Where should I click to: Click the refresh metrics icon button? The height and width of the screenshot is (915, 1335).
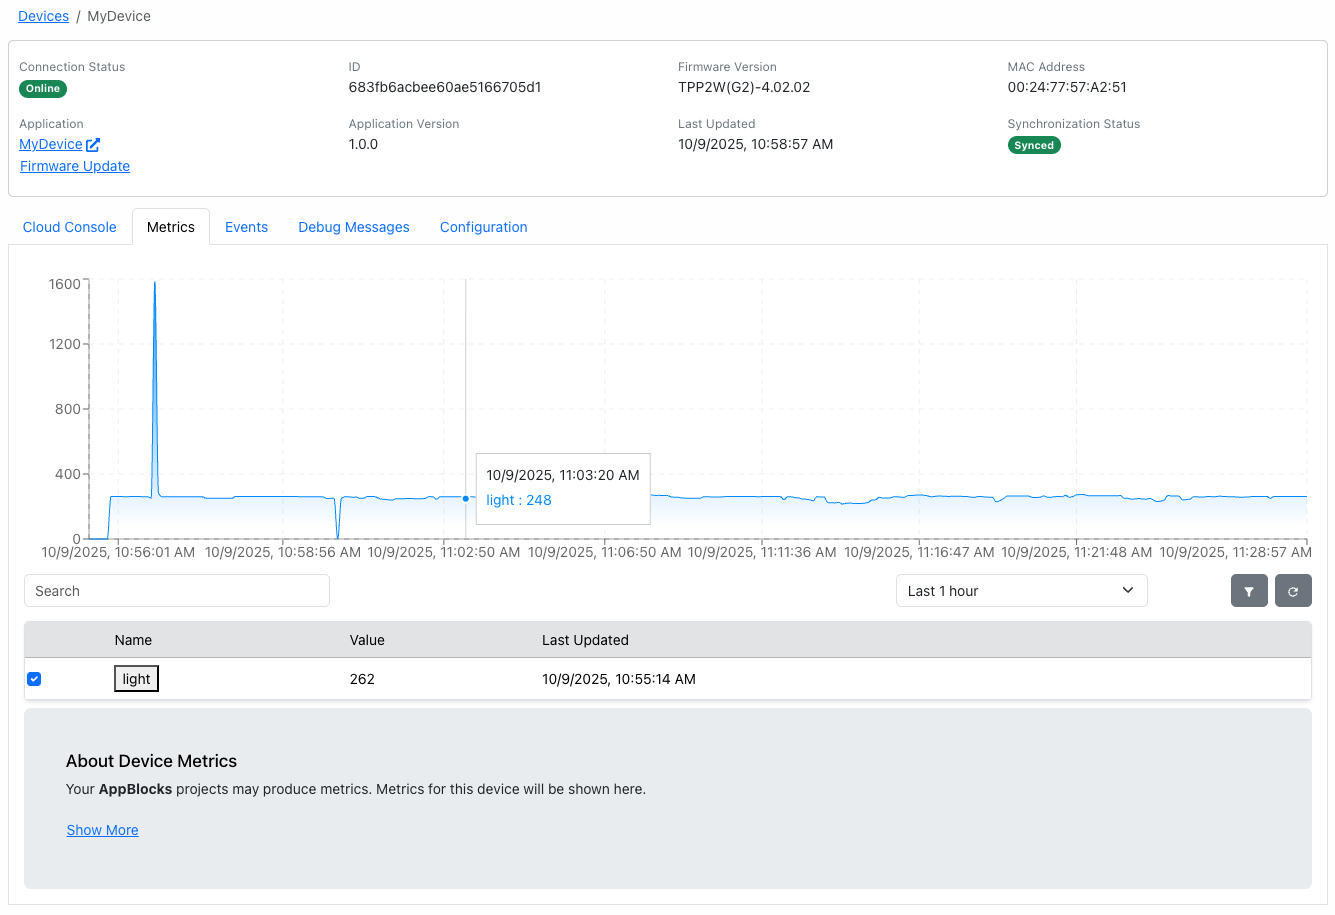point(1293,591)
